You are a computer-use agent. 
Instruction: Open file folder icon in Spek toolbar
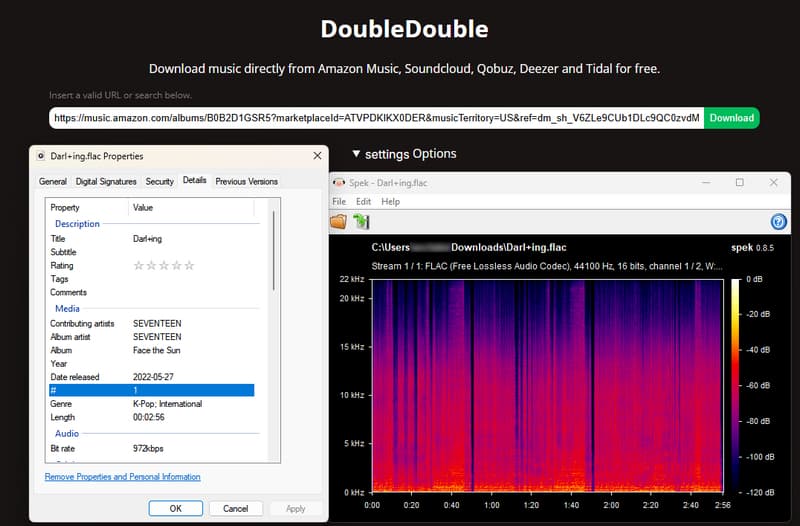coord(338,221)
